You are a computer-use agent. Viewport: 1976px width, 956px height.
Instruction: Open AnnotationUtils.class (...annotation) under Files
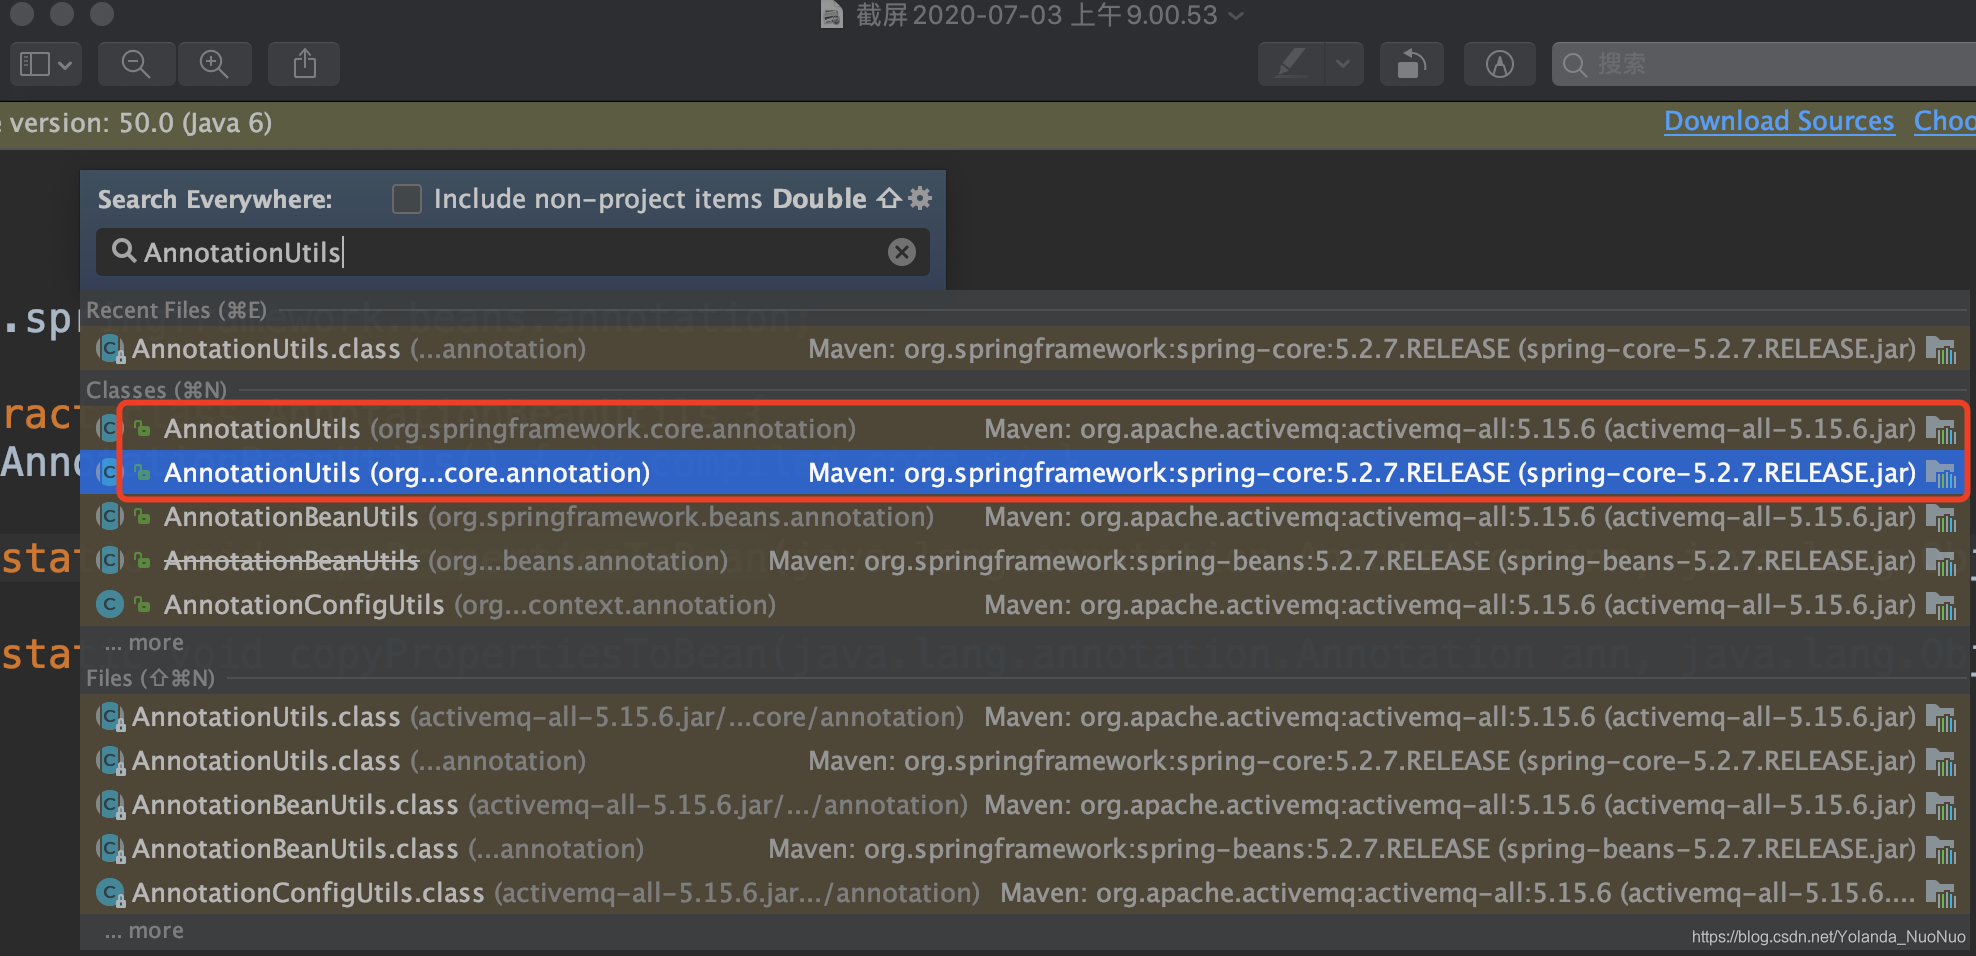1024,761
